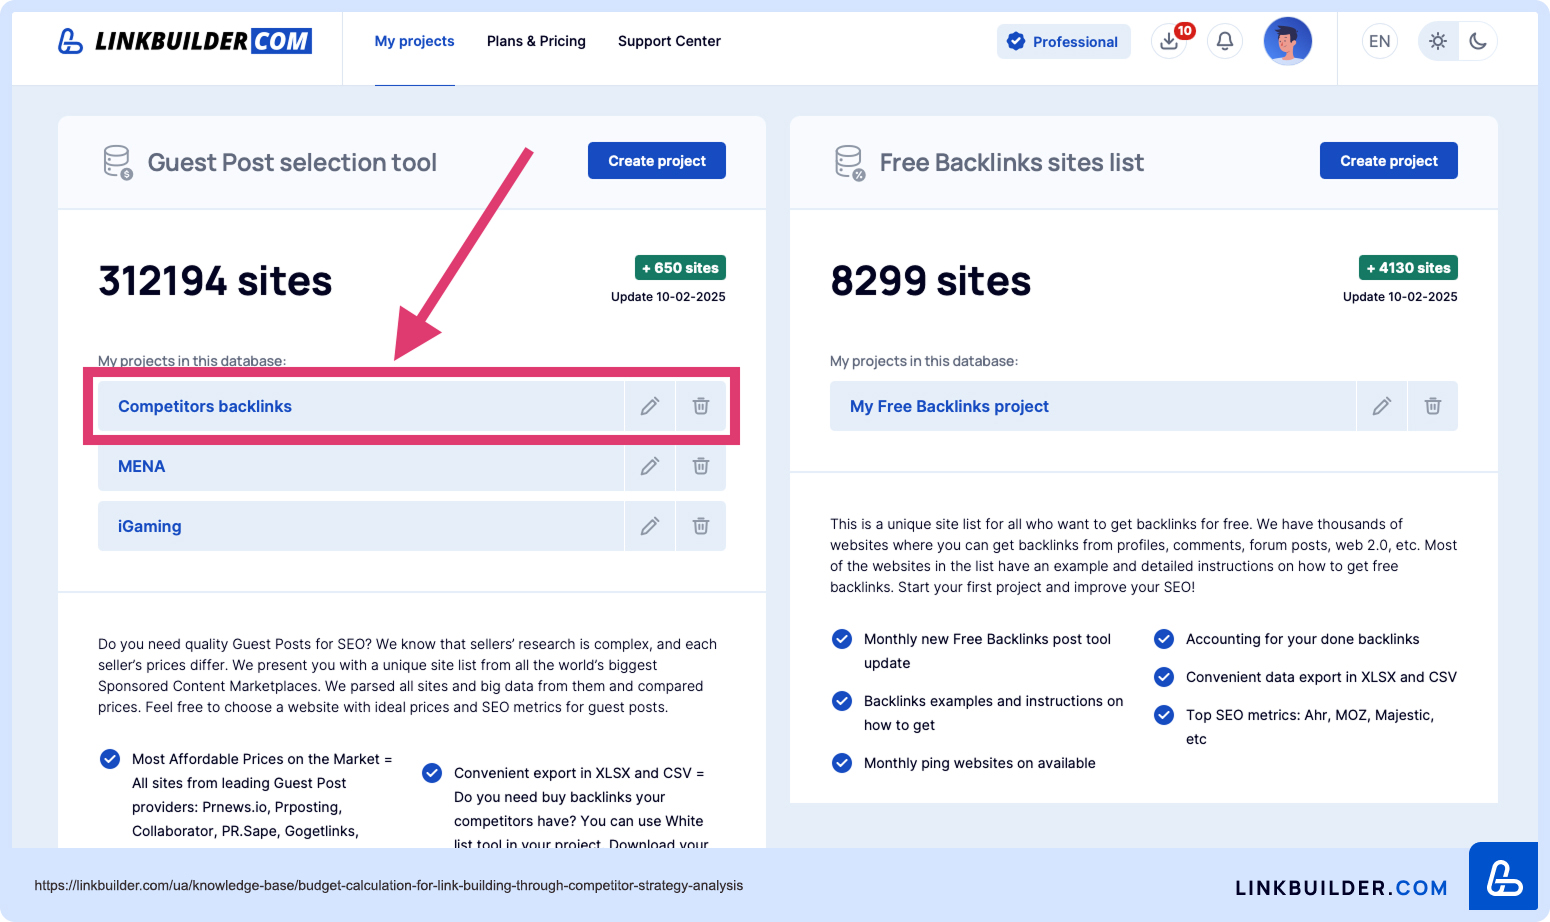Image resolution: width=1550 pixels, height=922 pixels.
Task: Delete the MENA project via trash icon
Action: pos(701,466)
